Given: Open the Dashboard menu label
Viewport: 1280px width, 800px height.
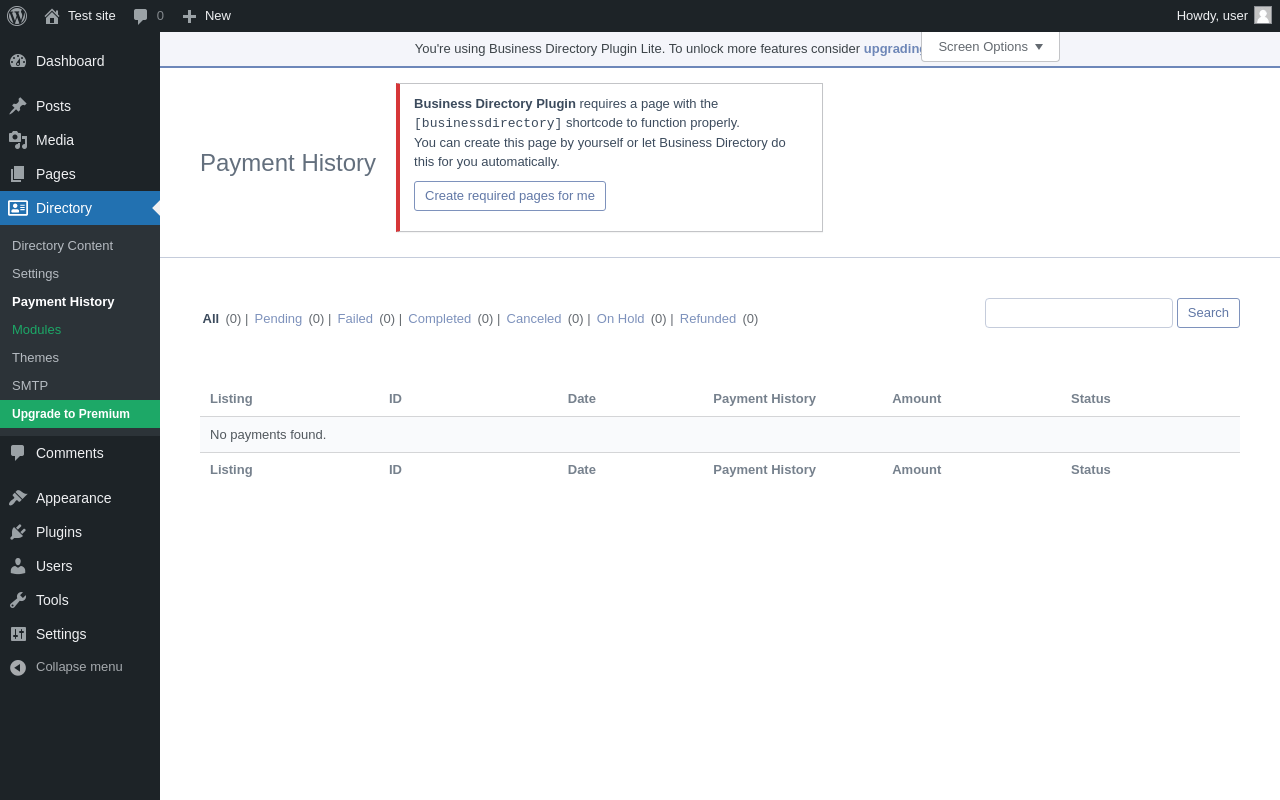Looking at the screenshot, I should pyautogui.click(x=70, y=61).
